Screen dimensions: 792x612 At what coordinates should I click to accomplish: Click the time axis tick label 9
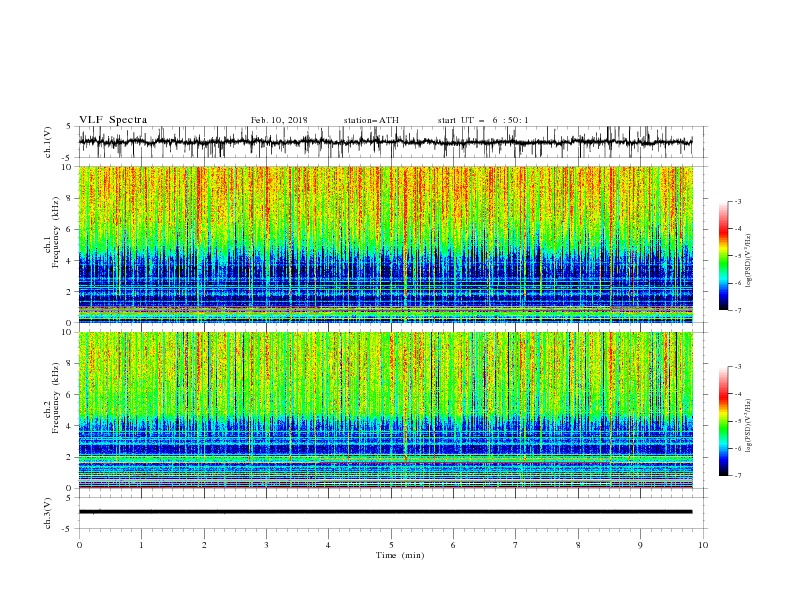(640, 545)
